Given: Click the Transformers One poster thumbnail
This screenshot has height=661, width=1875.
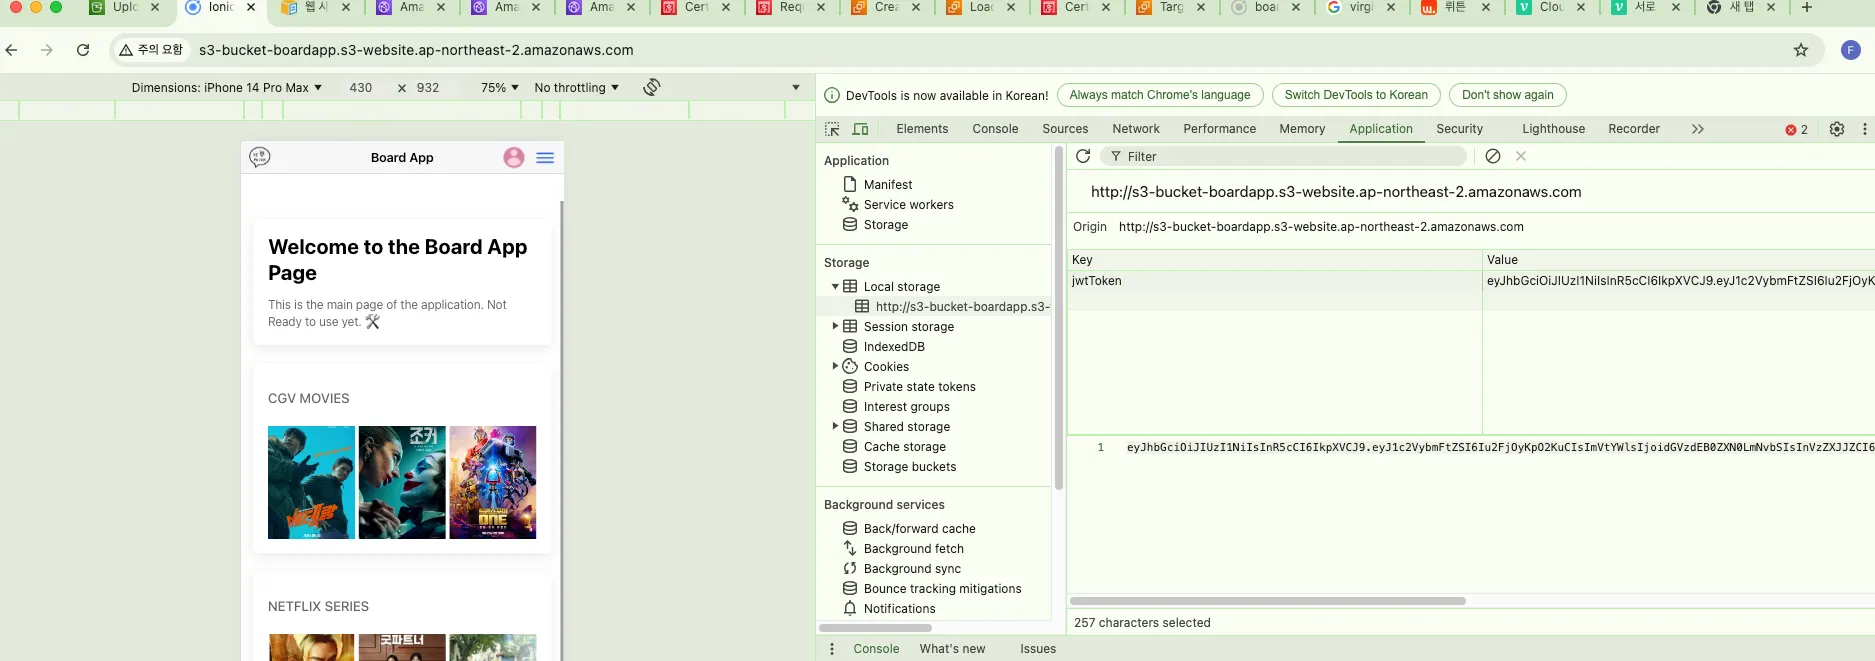Looking at the screenshot, I should (493, 482).
